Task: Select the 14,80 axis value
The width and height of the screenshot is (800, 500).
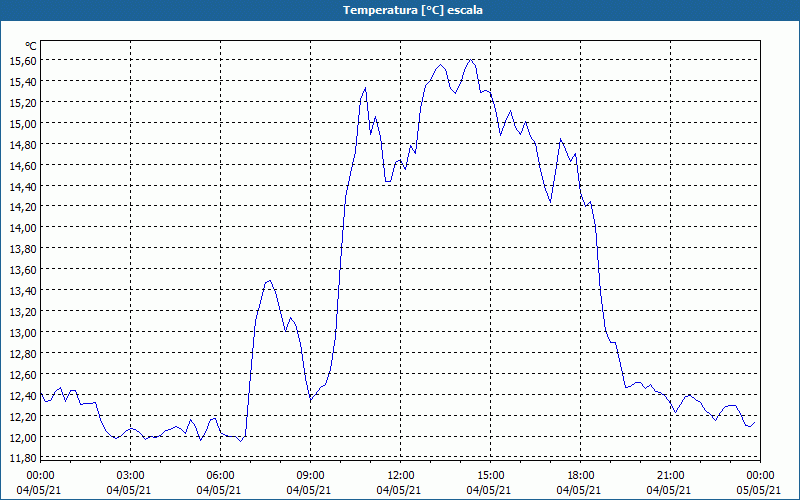Action: point(23,144)
